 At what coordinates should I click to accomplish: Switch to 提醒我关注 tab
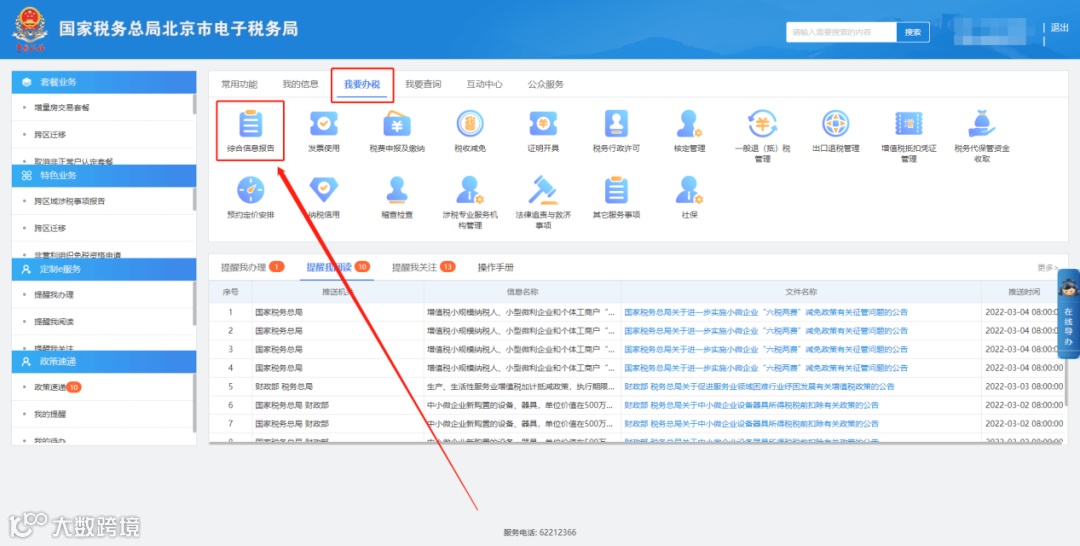424,267
